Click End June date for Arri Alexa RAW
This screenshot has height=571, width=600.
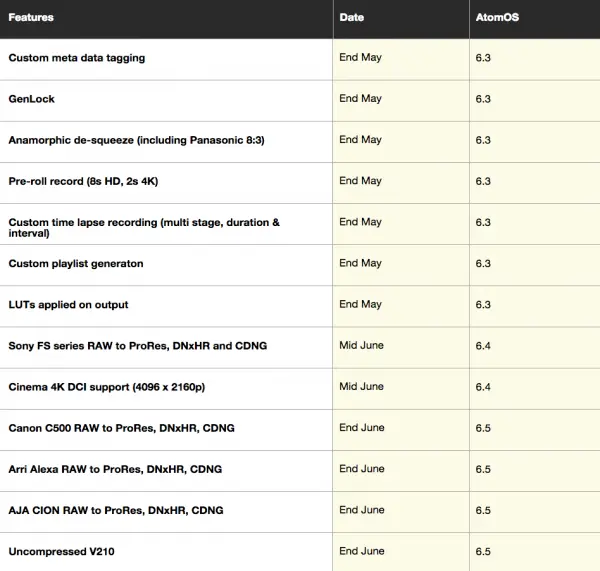[x=362, y=469]
